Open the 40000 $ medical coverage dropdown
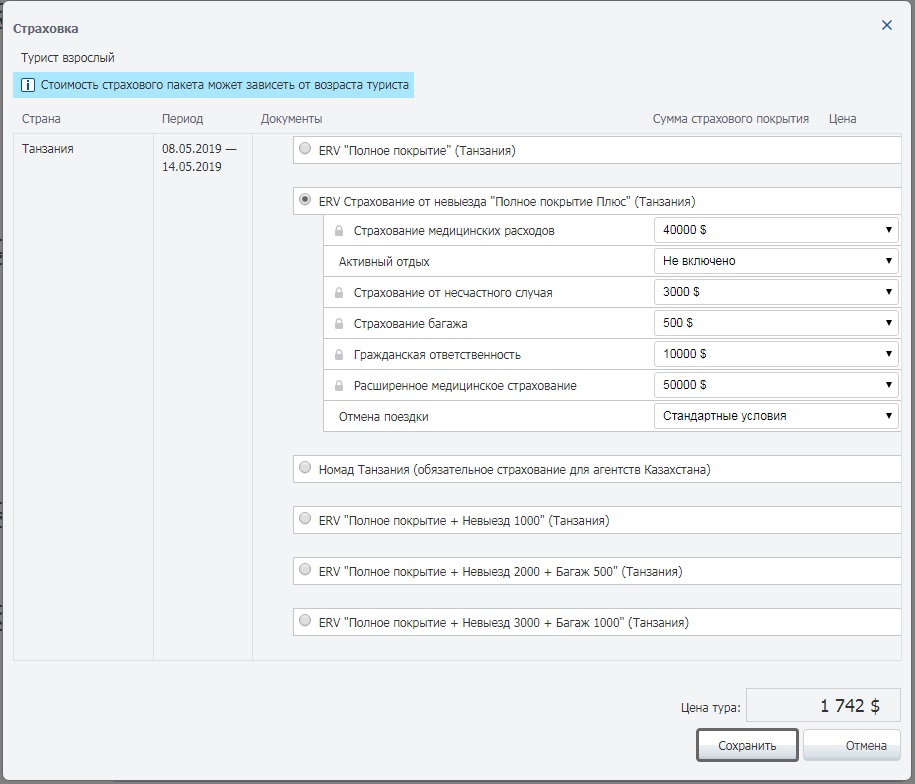The image size is (915, 784). [x=775, y=230]
